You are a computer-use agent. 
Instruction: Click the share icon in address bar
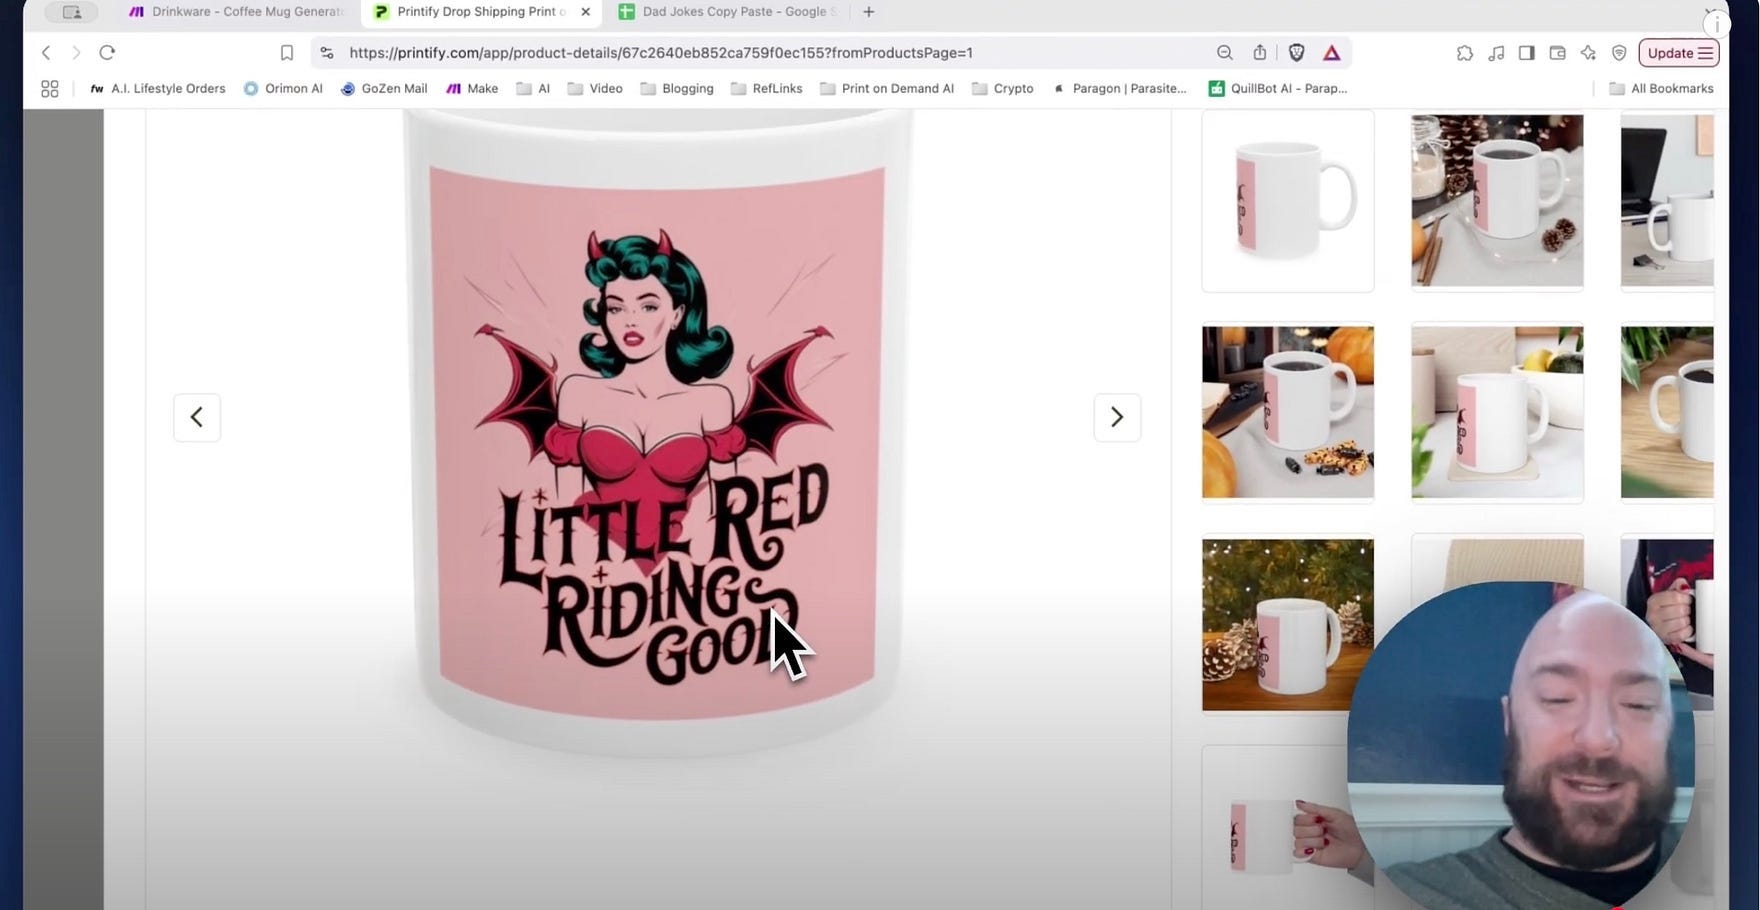click(x=1260, y=53)
